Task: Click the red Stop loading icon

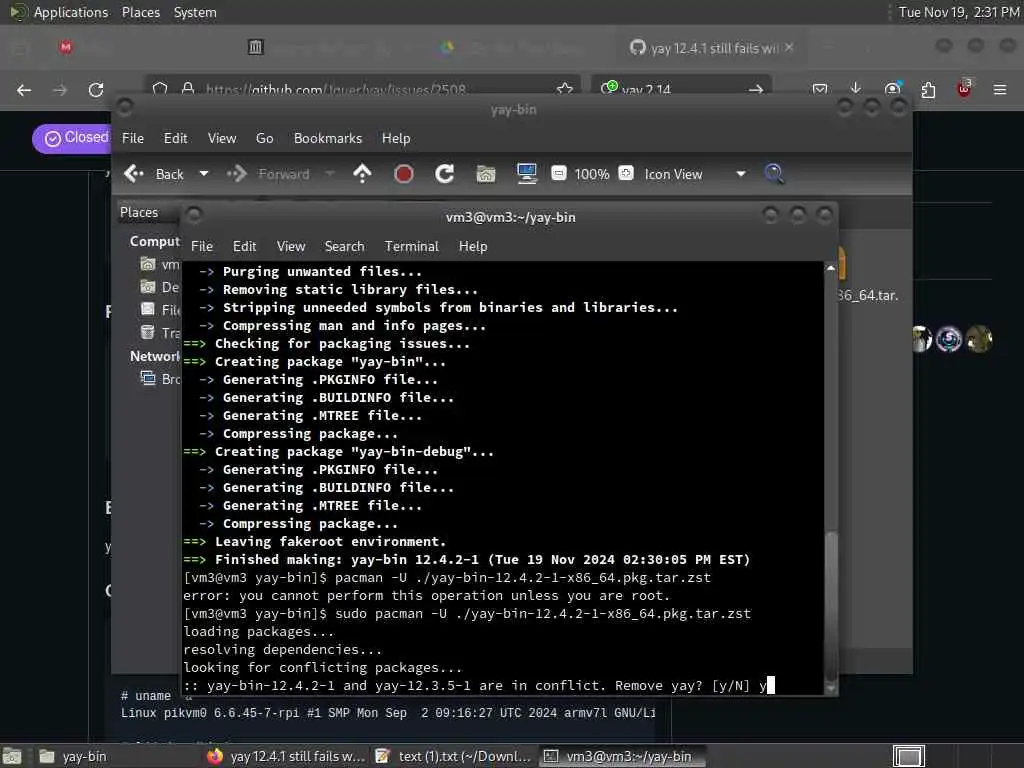Action: (404, 174)
